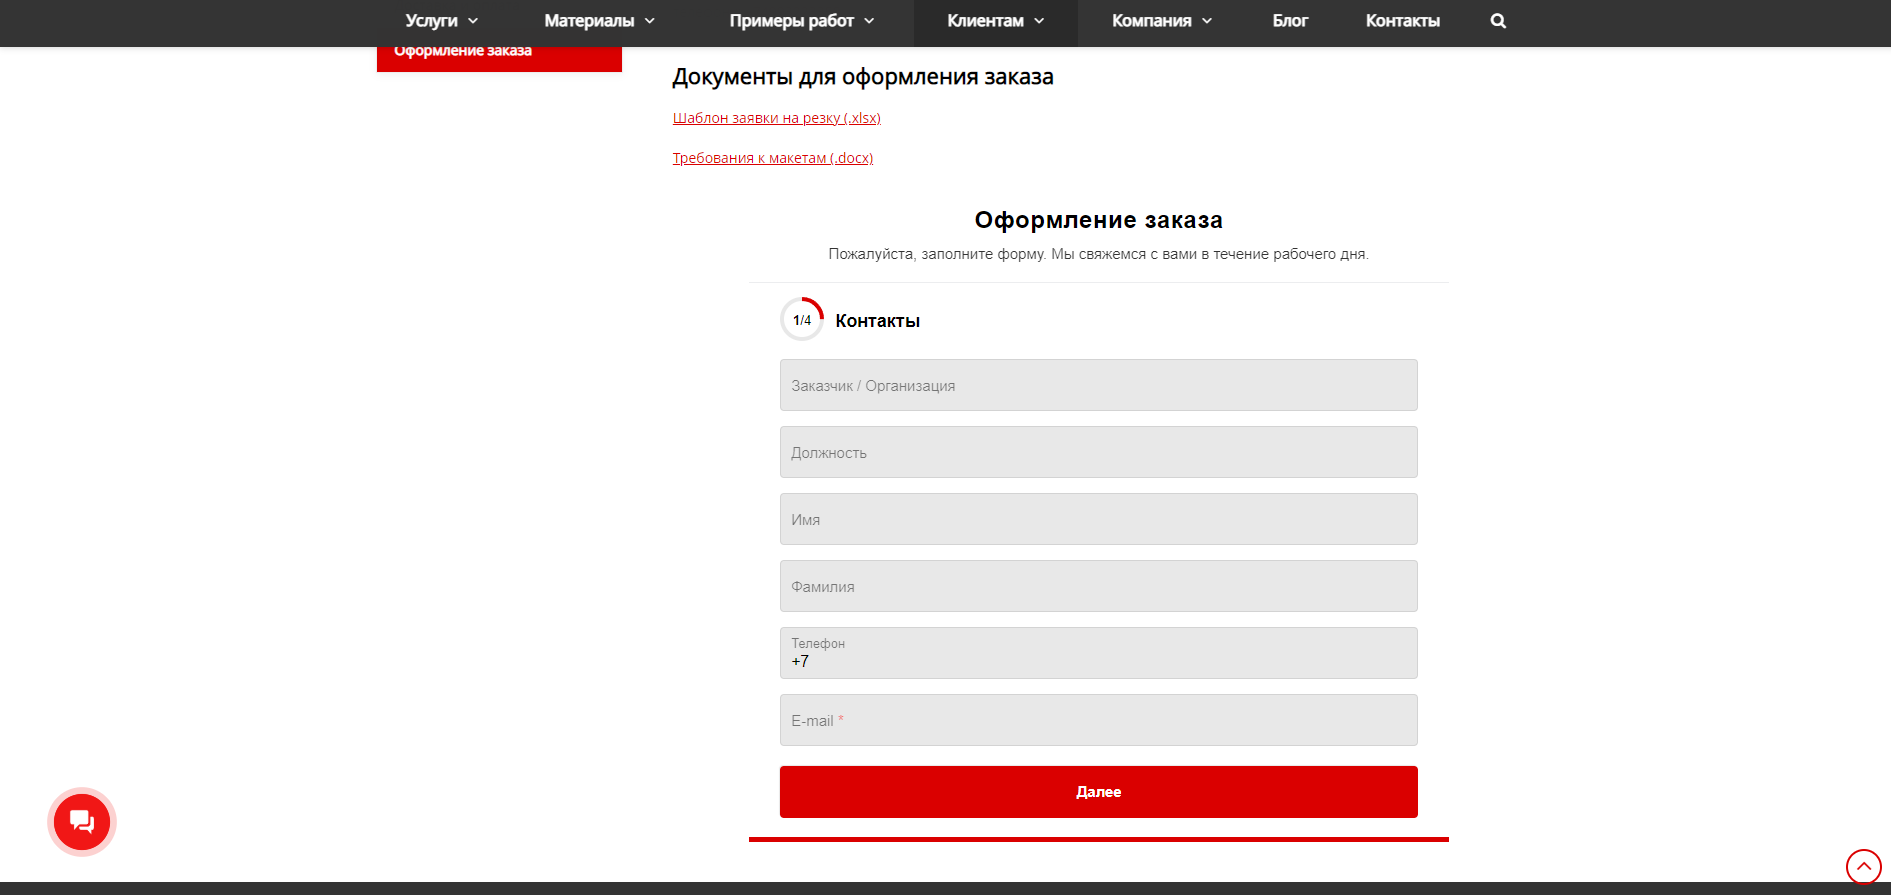The image size is (1891, 895).
Task: Open the red chat widget
Action: [82, 822]
